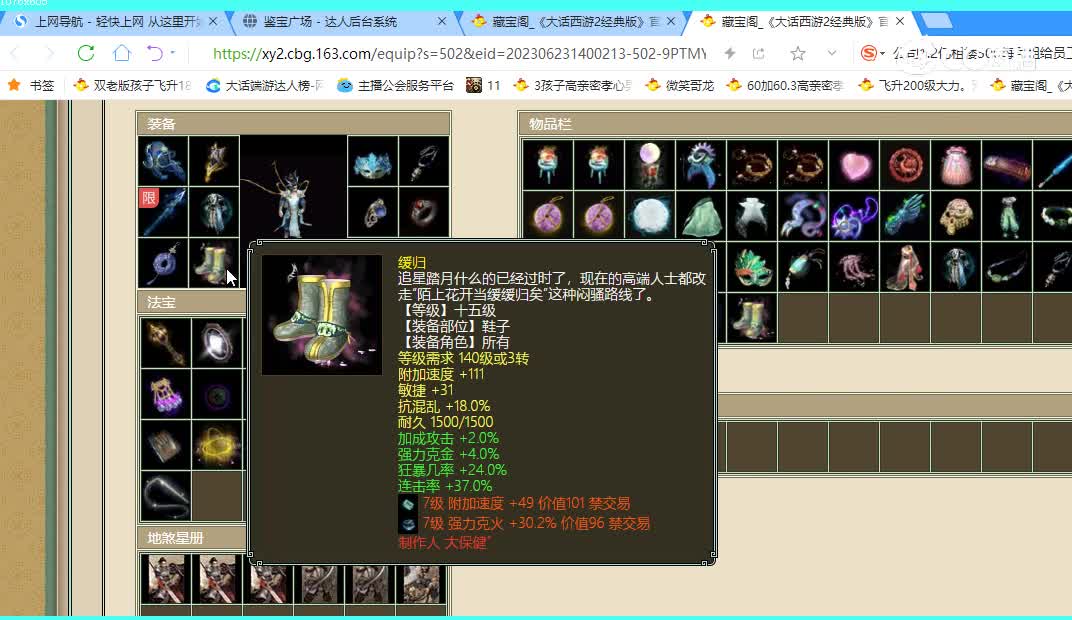Click the character portrait in equipment panel
This screenshot has width=1072, height=620.
tap(293, 187)
